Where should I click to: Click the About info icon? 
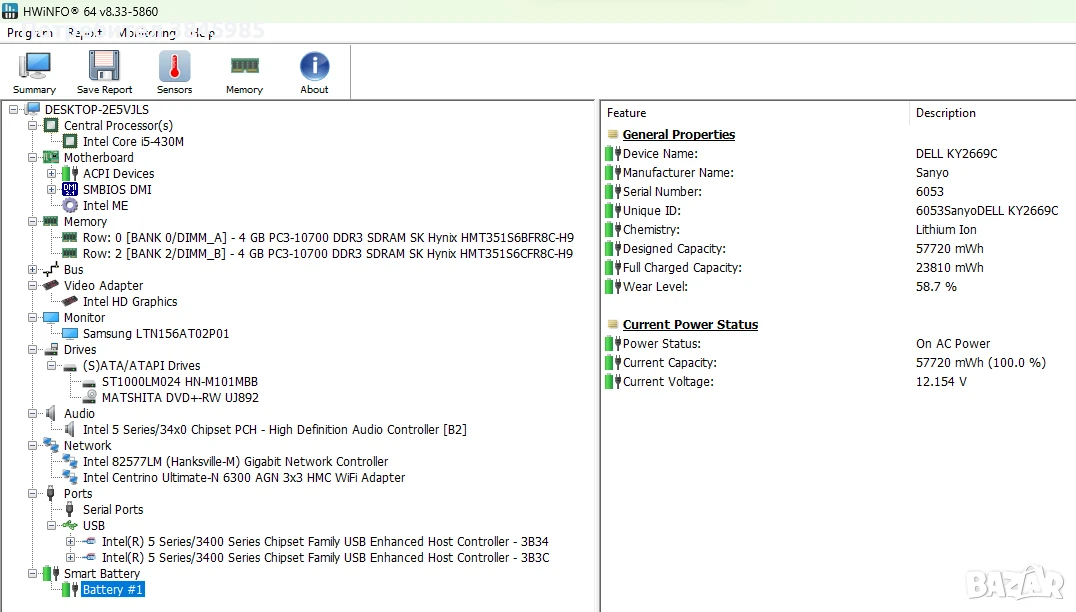[314, 66]
